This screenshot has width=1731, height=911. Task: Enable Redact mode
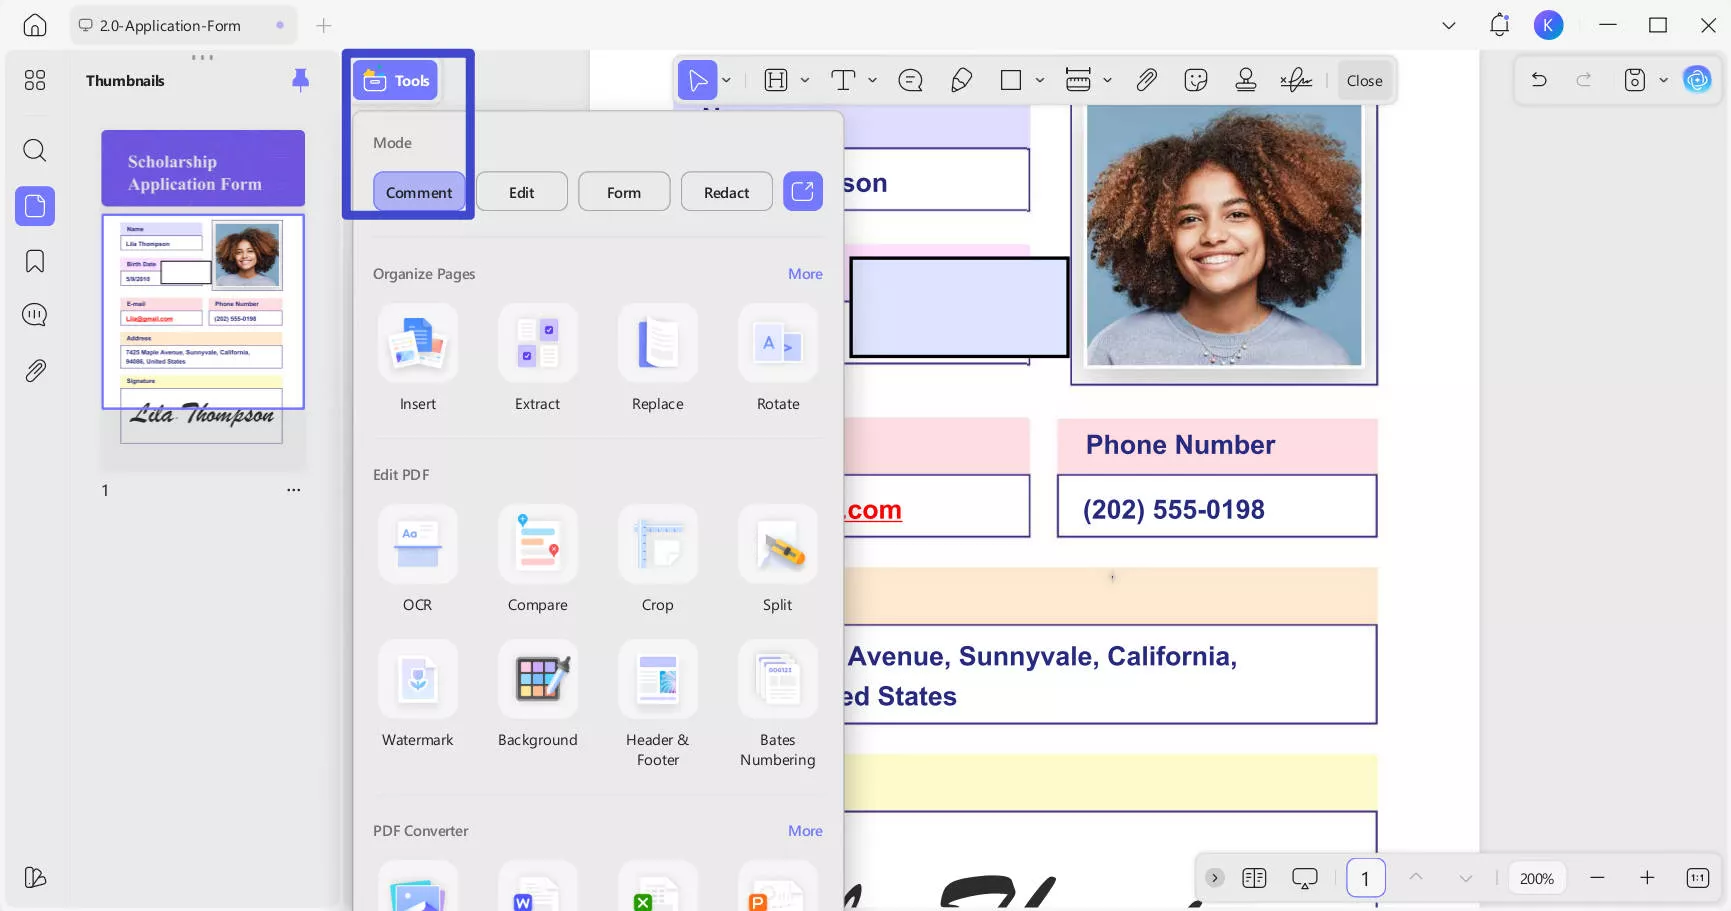726,191
